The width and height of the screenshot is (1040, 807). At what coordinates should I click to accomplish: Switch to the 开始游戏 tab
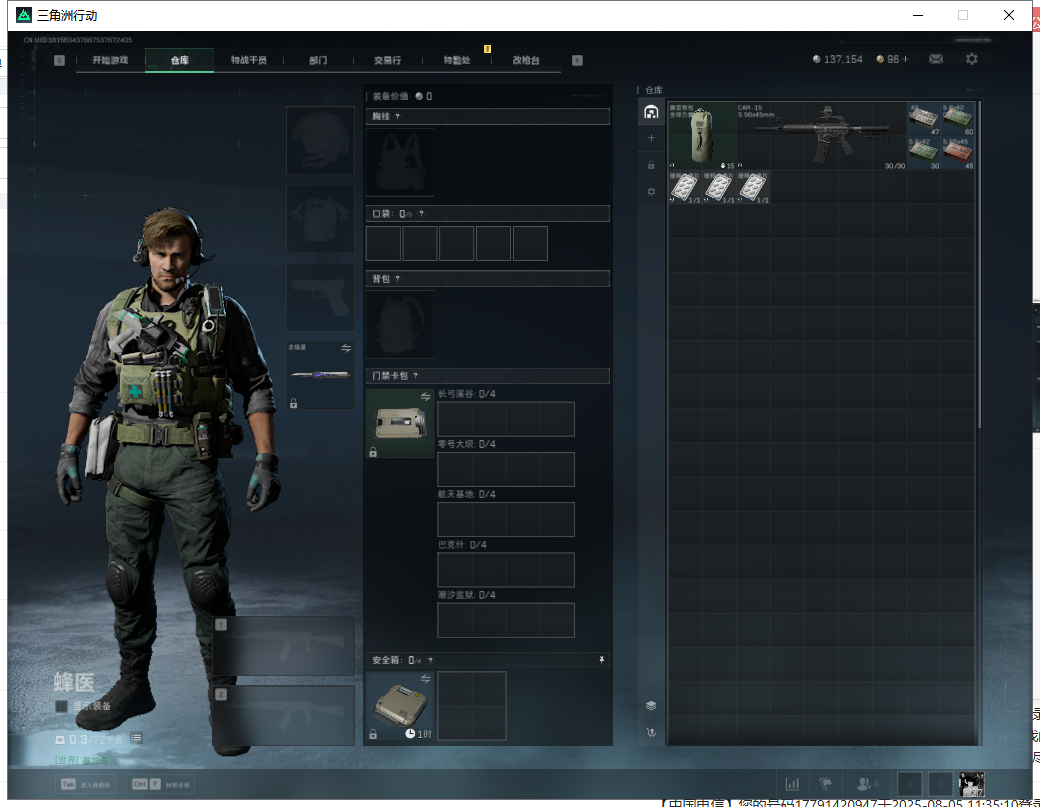(110, 60)
